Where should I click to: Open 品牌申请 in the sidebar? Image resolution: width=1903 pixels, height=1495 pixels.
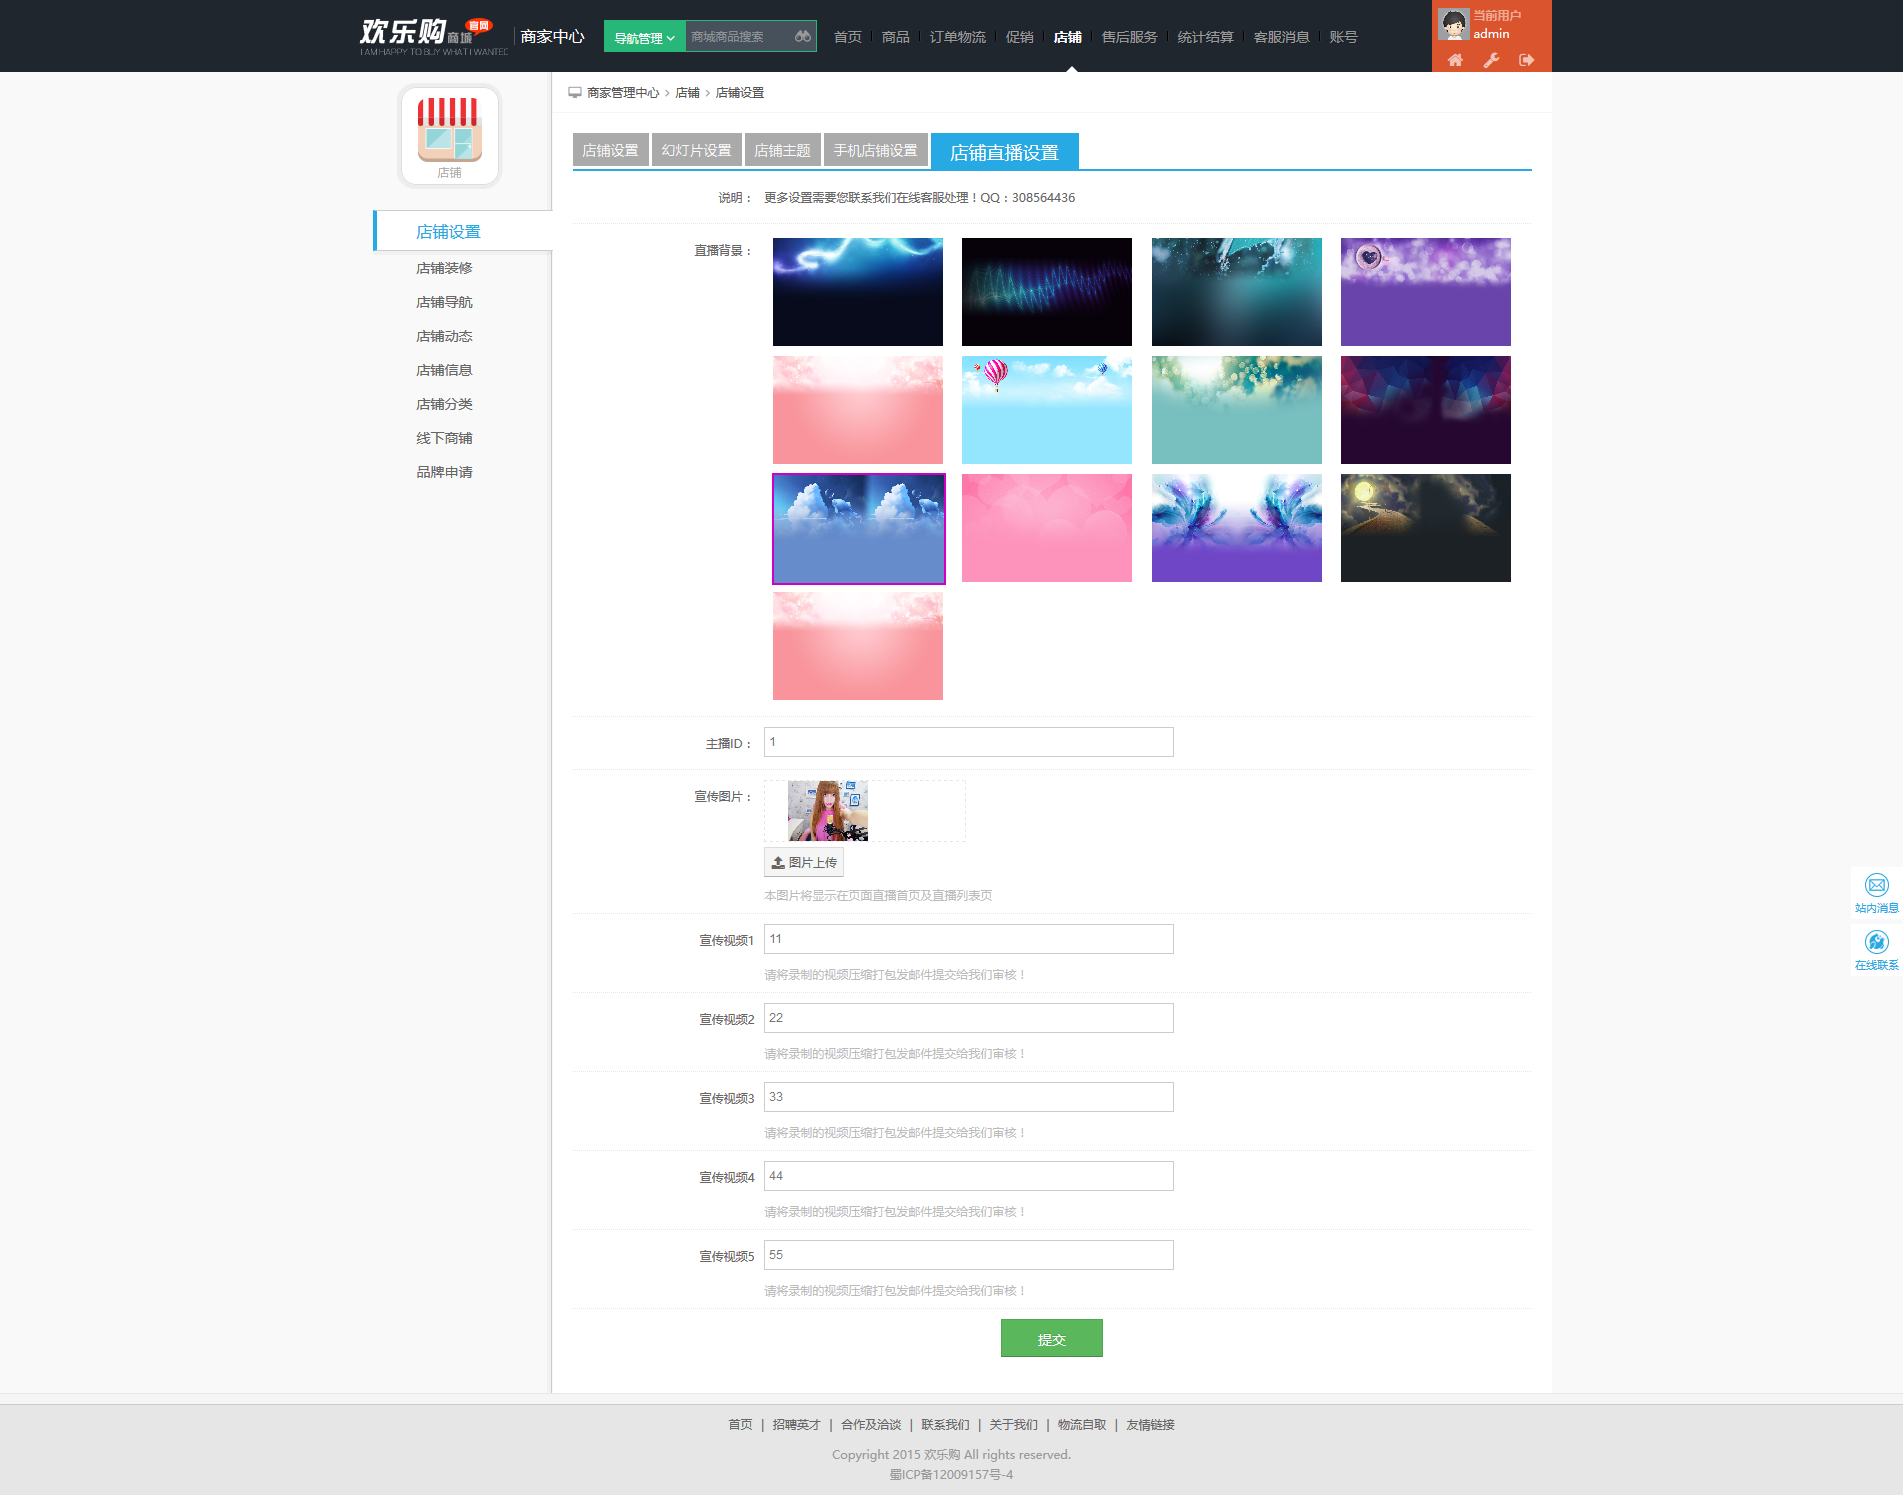445,472
